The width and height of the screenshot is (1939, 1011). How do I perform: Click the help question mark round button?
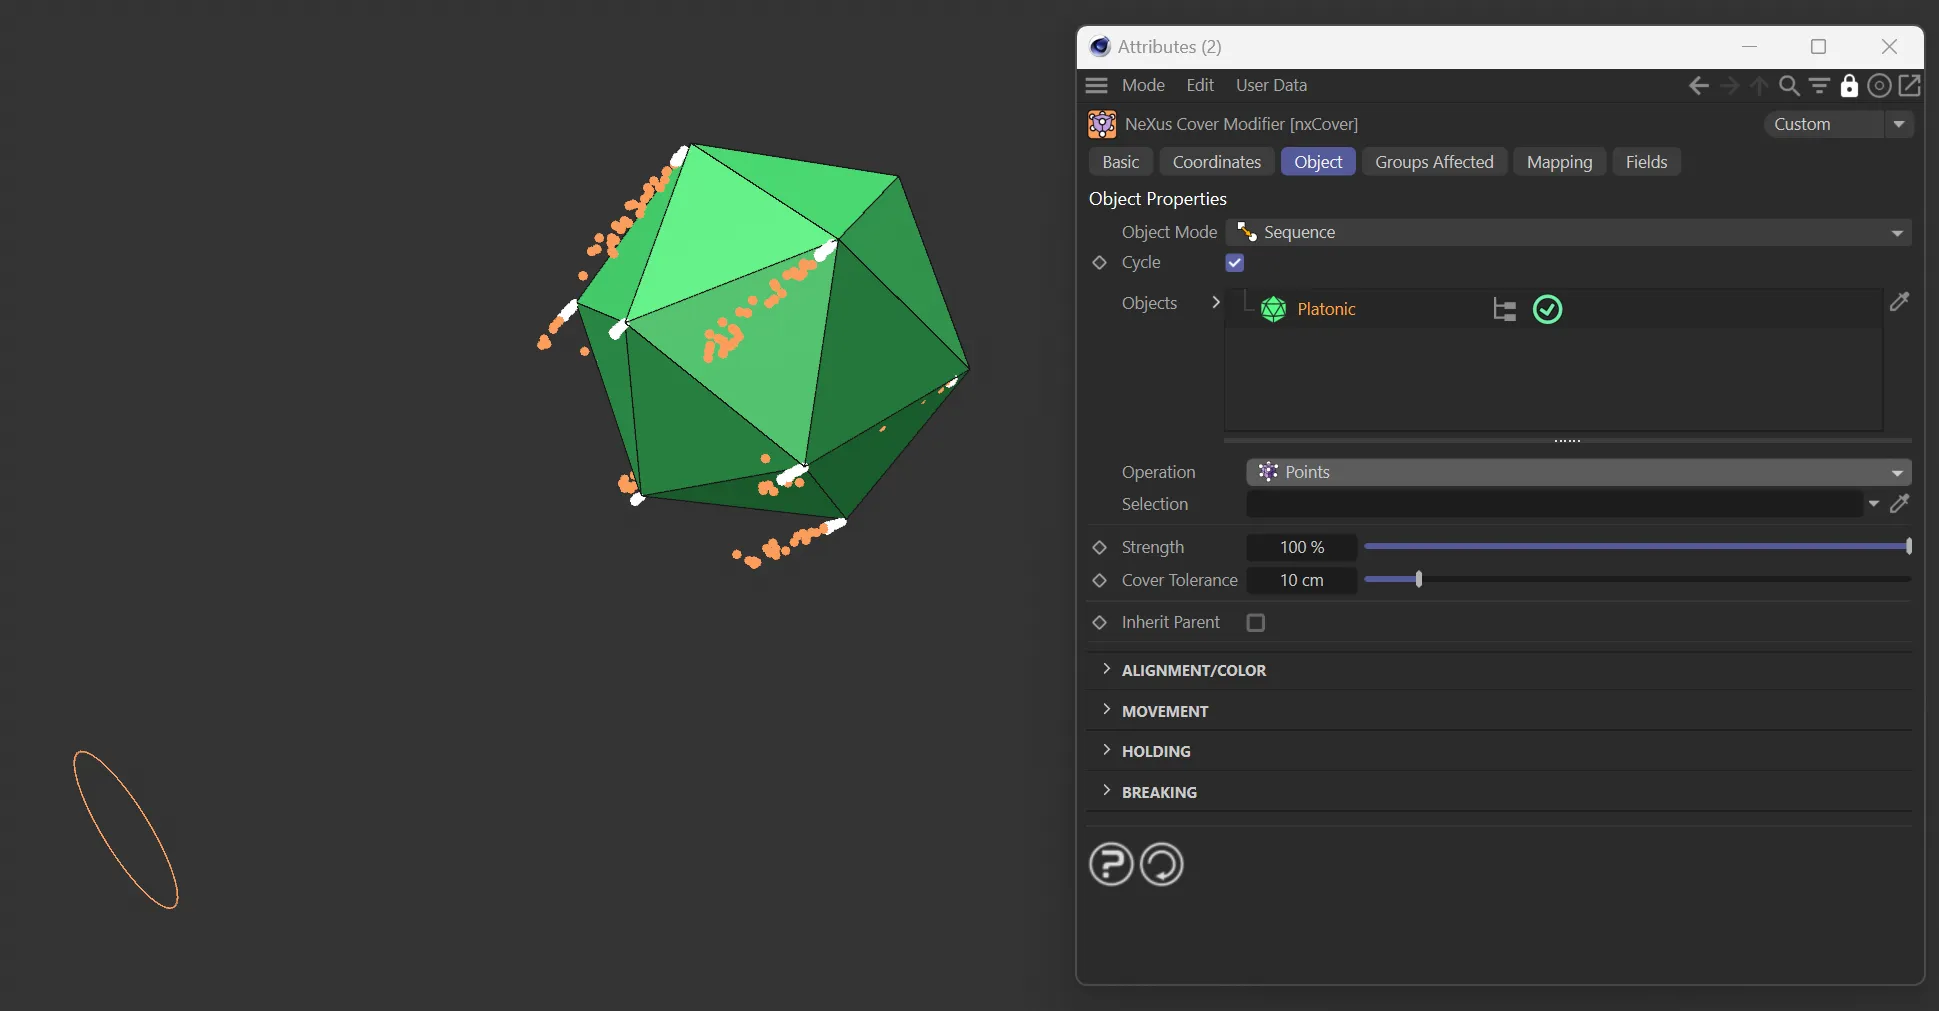click(x=1110, y=864)
